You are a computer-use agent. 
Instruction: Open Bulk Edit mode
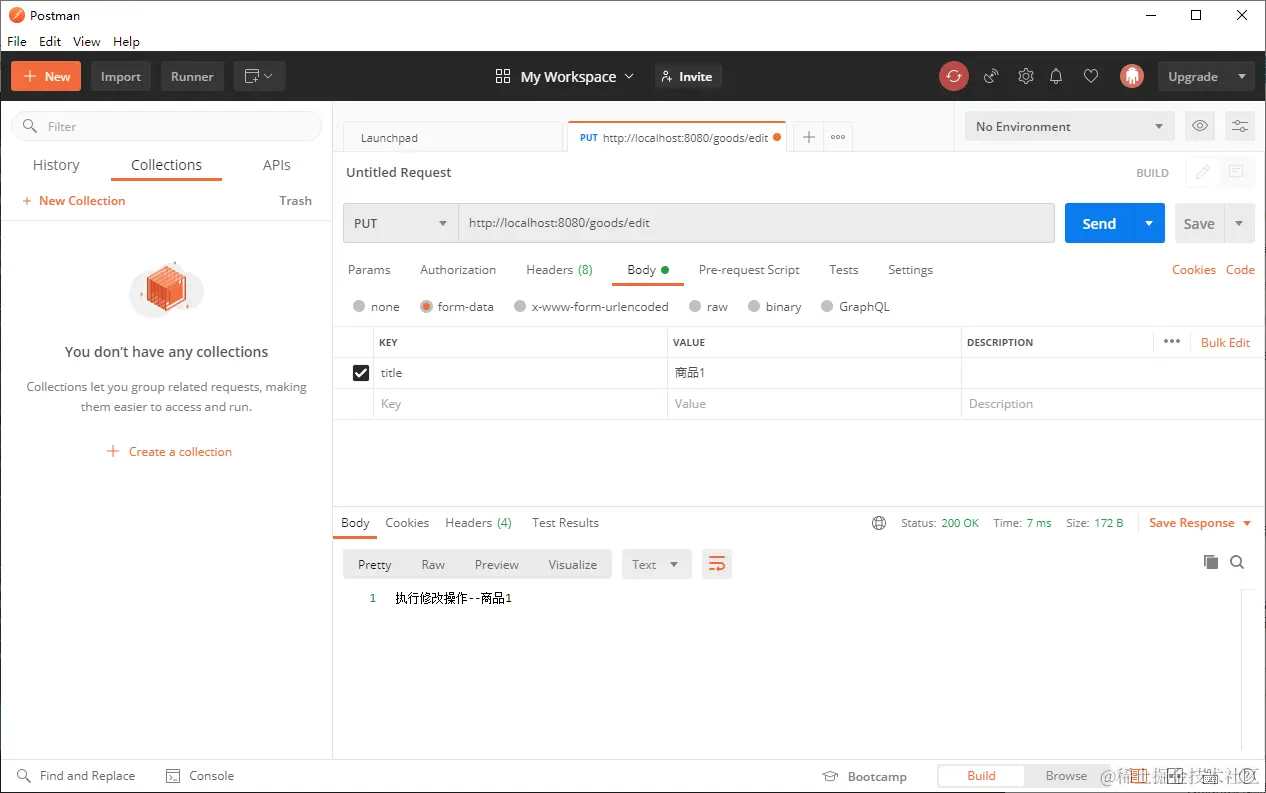[x=1225, y=342]
